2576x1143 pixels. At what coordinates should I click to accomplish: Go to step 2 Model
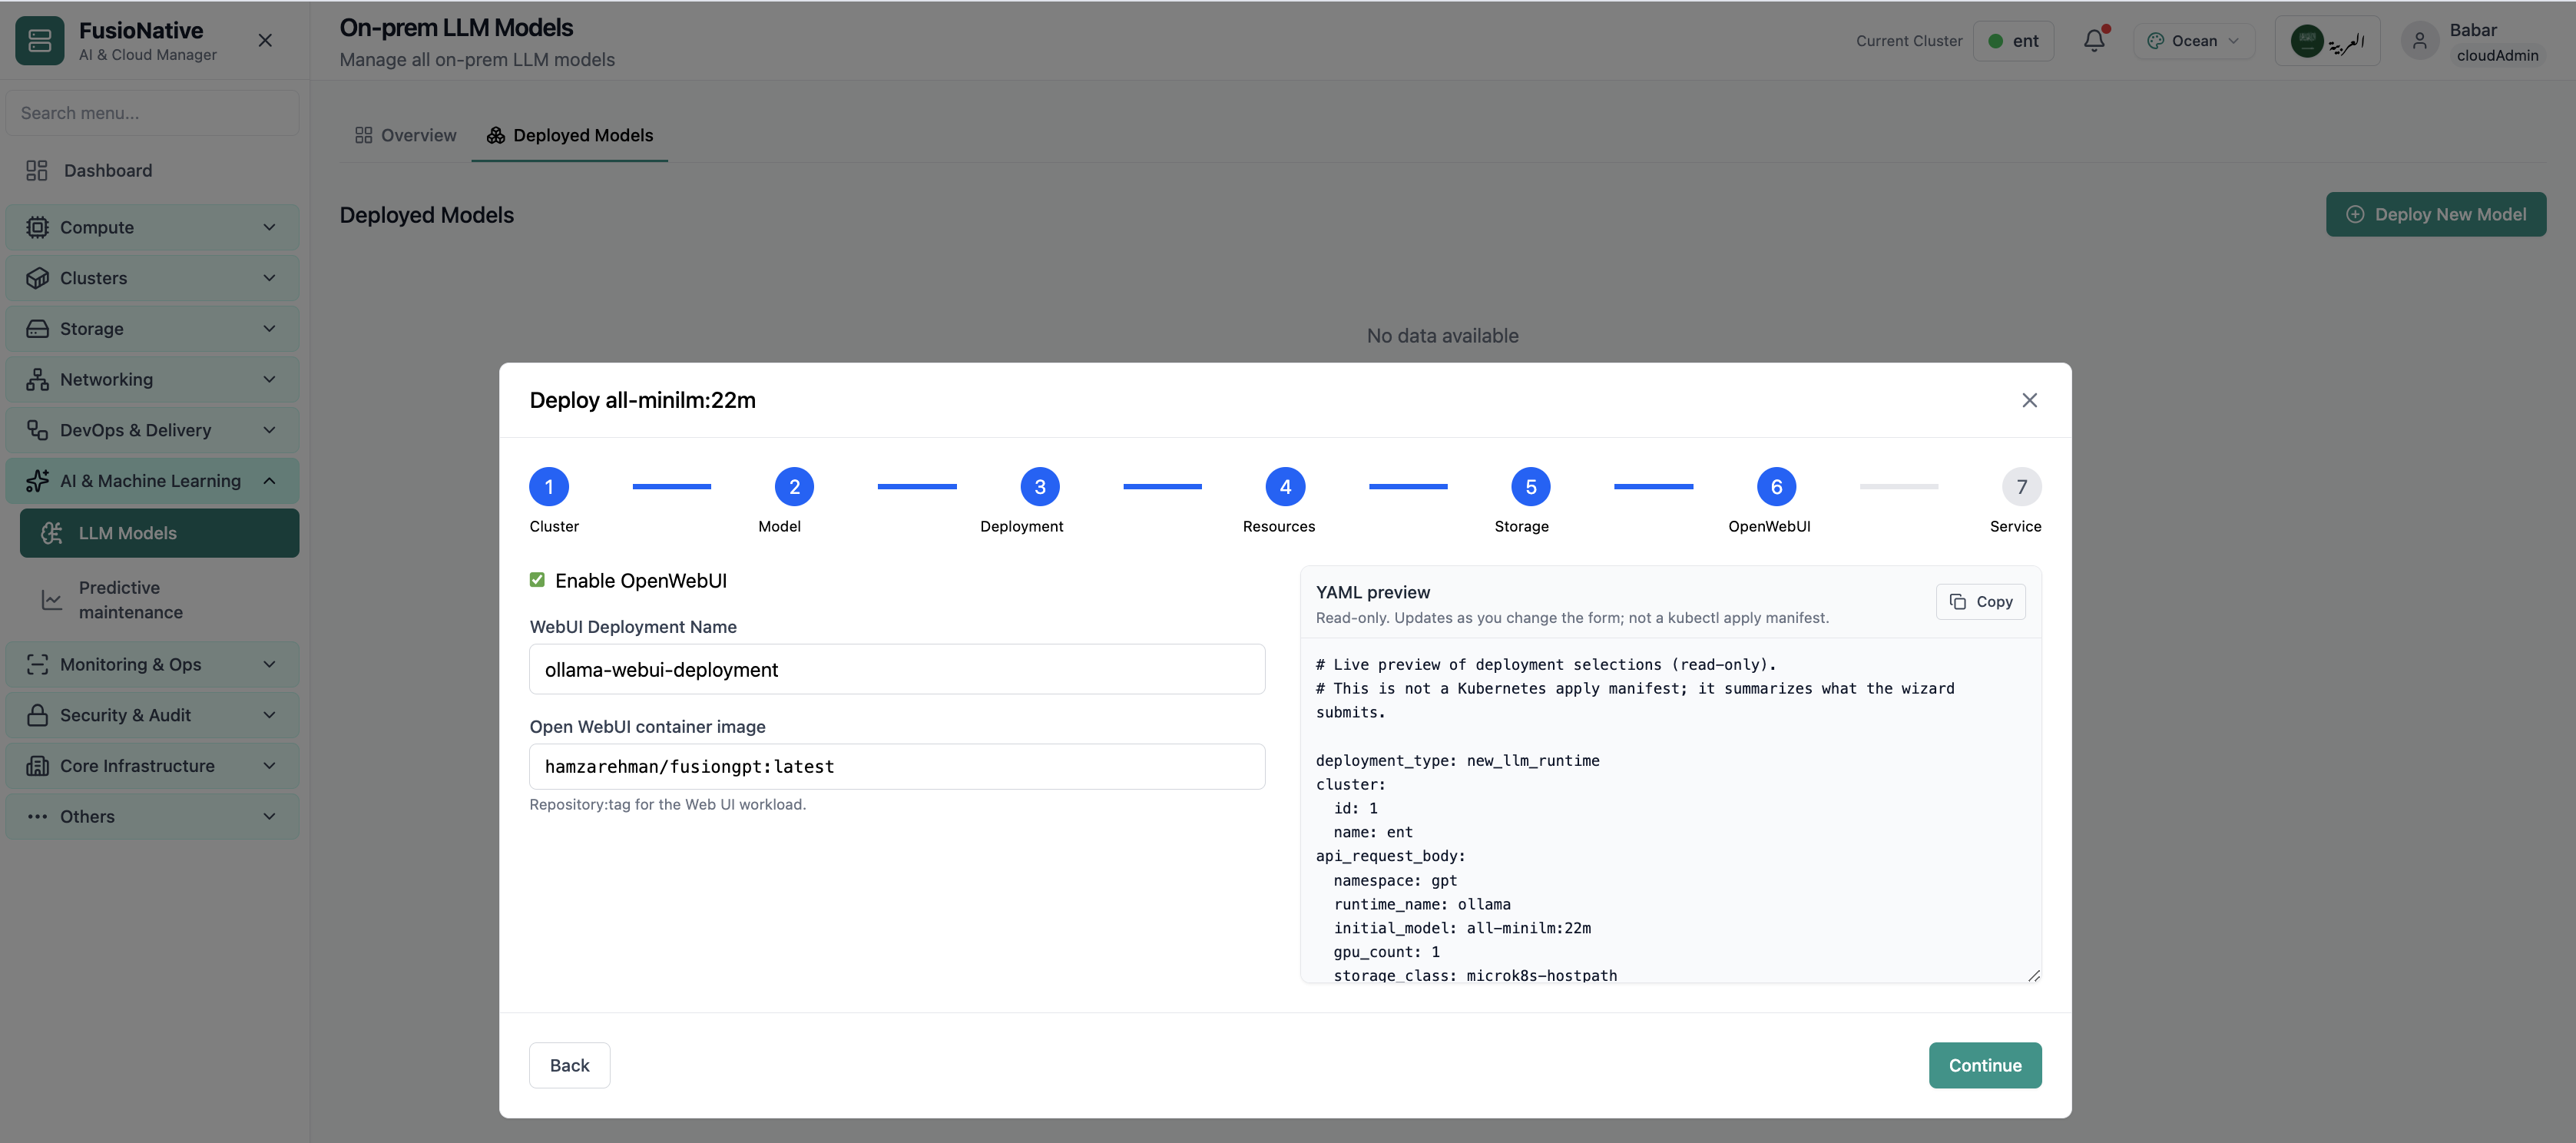[794, 487]
